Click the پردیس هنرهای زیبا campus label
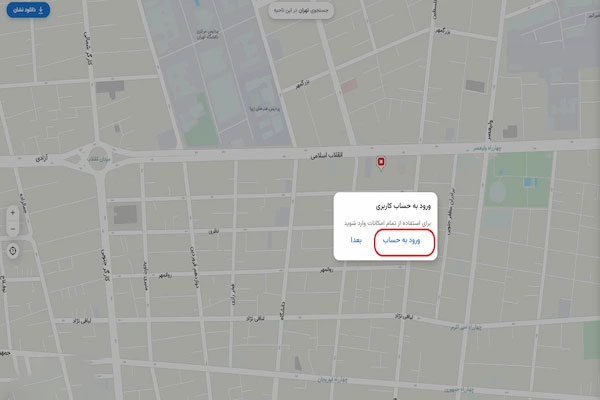This screenshot has height=400, width=600. (x=264, y=109)
